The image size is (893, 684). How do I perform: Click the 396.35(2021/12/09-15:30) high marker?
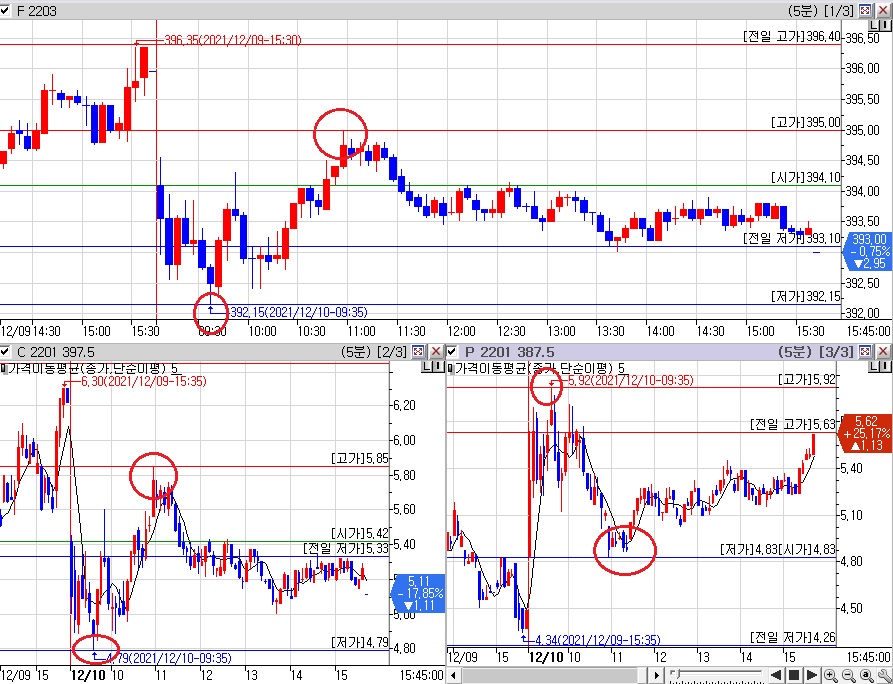coord(232,40)
